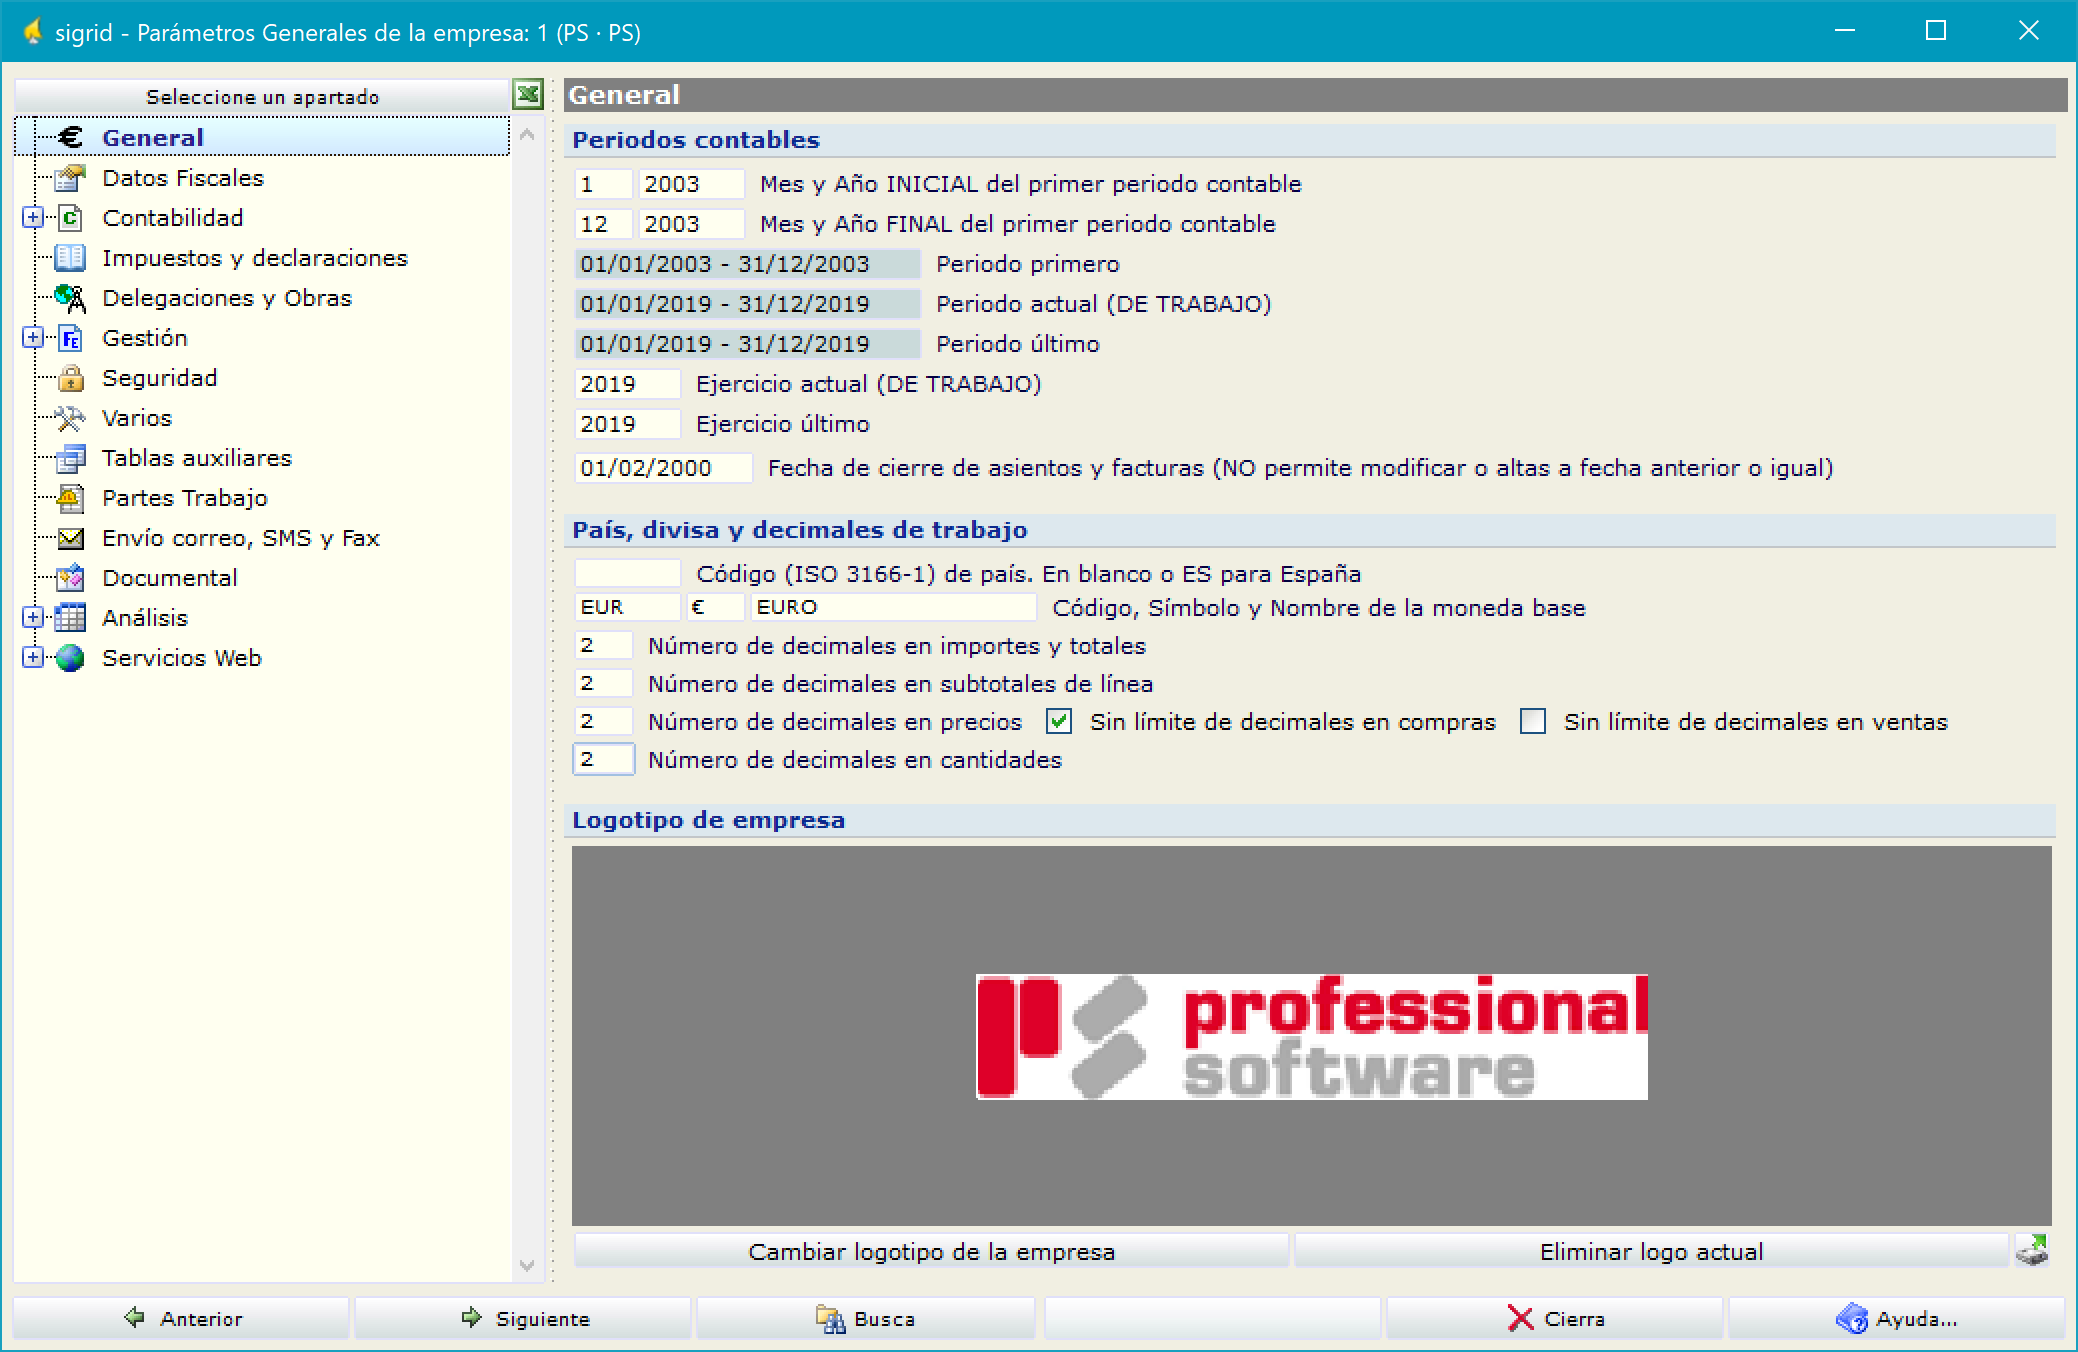Open the Datos Fiscales section

183,178
